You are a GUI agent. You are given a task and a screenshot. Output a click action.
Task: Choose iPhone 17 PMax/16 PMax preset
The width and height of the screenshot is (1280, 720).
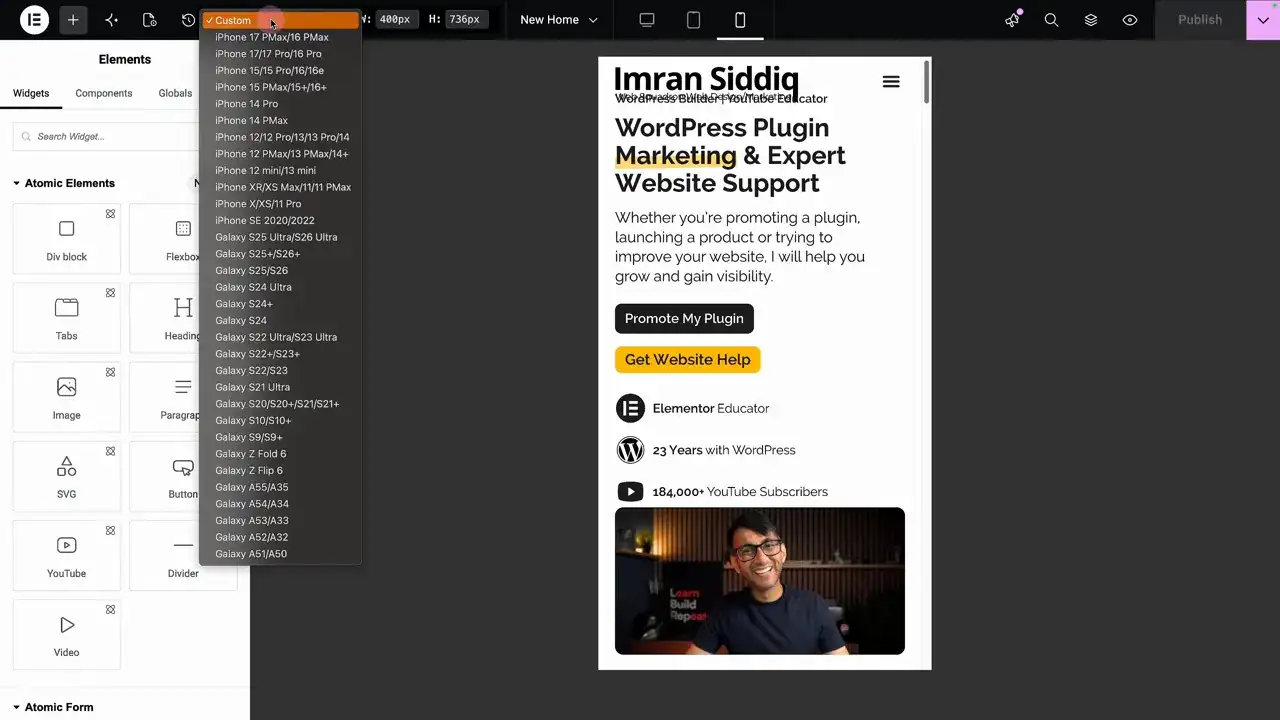pos(280,37)
